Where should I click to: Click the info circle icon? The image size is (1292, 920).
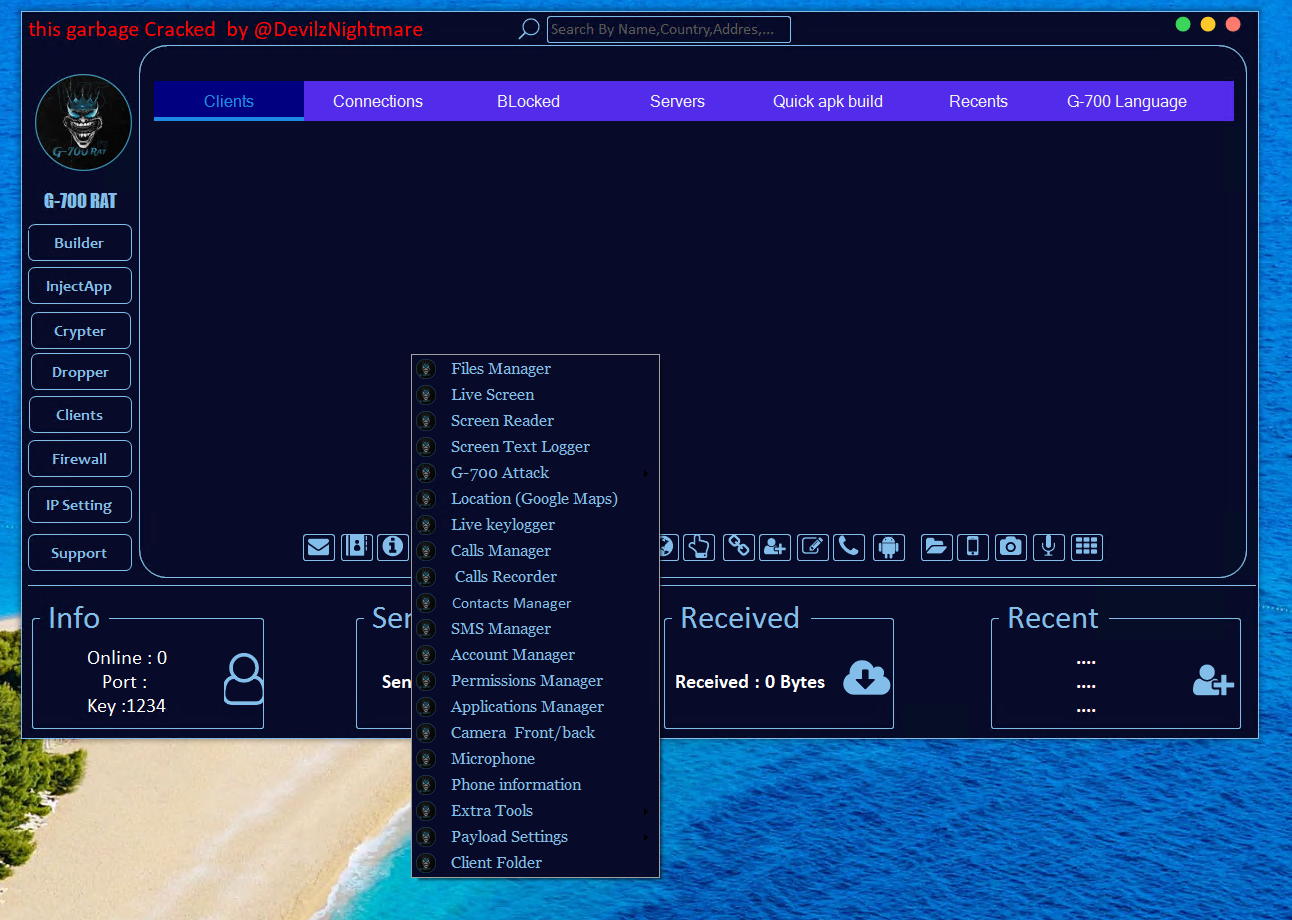click(393, 547)
